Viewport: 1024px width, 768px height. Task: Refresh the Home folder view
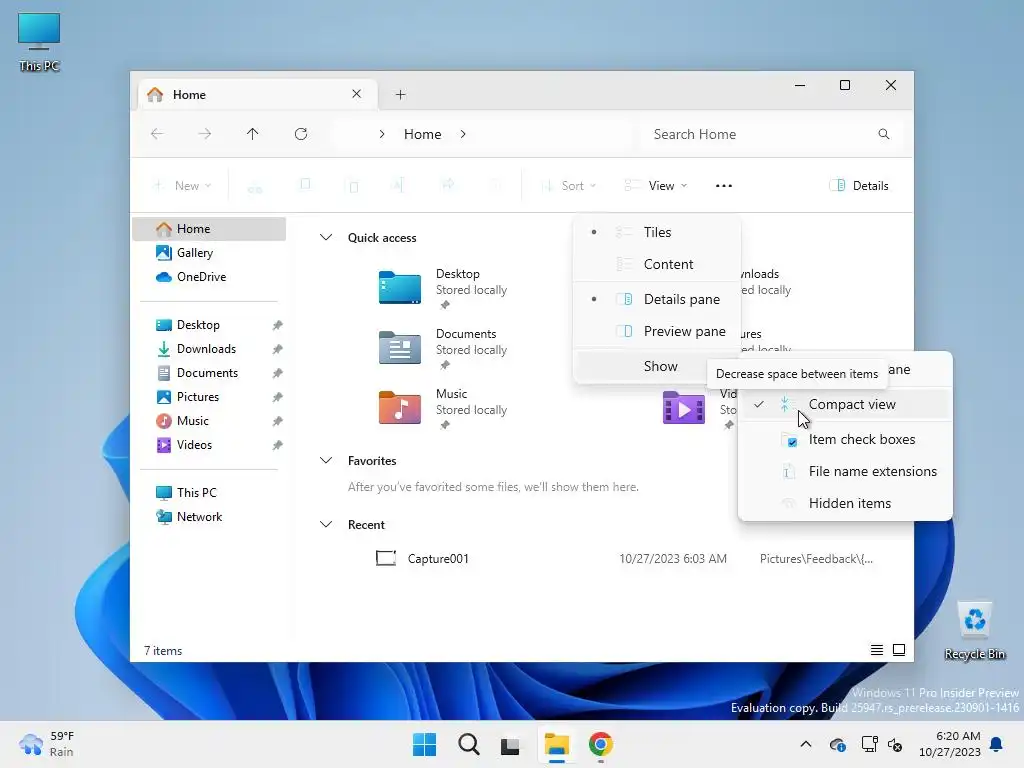[300, 134]
